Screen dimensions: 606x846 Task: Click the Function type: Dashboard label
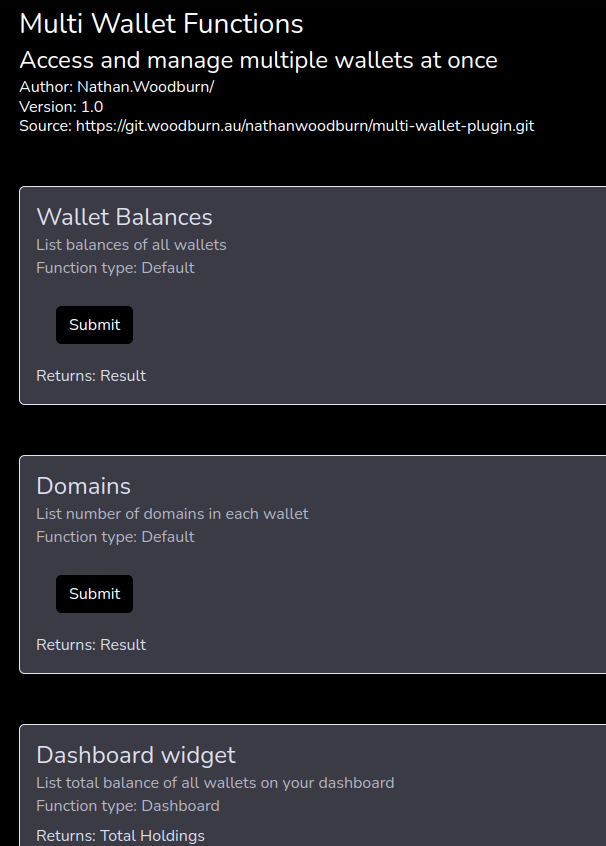128,806
